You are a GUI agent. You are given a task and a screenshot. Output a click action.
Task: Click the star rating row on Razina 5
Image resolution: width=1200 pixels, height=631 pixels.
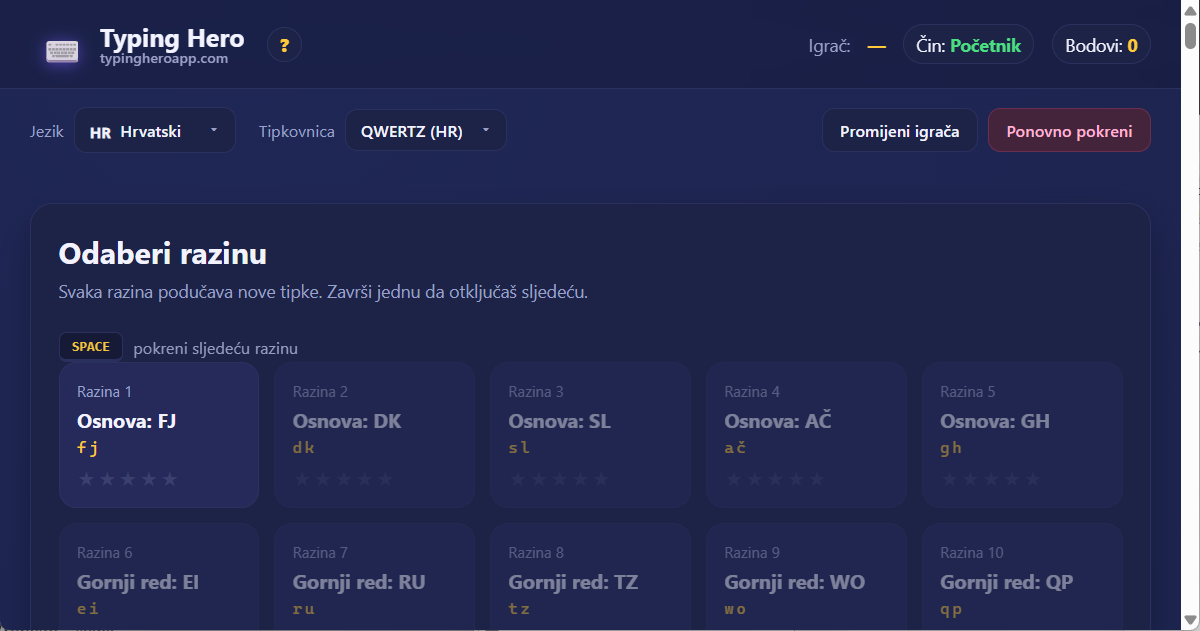click(x=992, y=479)
